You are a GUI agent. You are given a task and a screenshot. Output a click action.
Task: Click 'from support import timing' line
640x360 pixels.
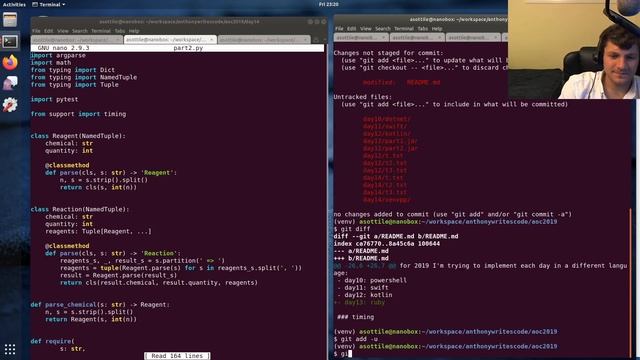pos(78,114)
